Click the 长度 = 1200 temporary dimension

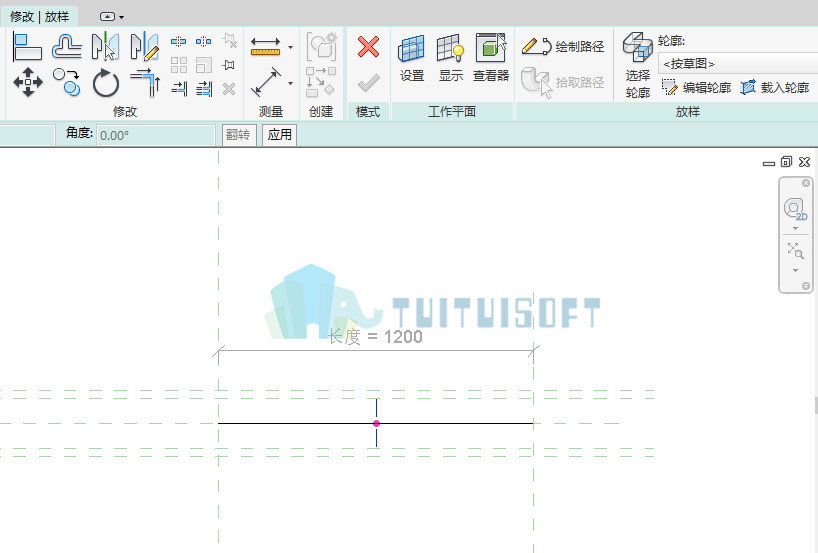coord(375,336)
